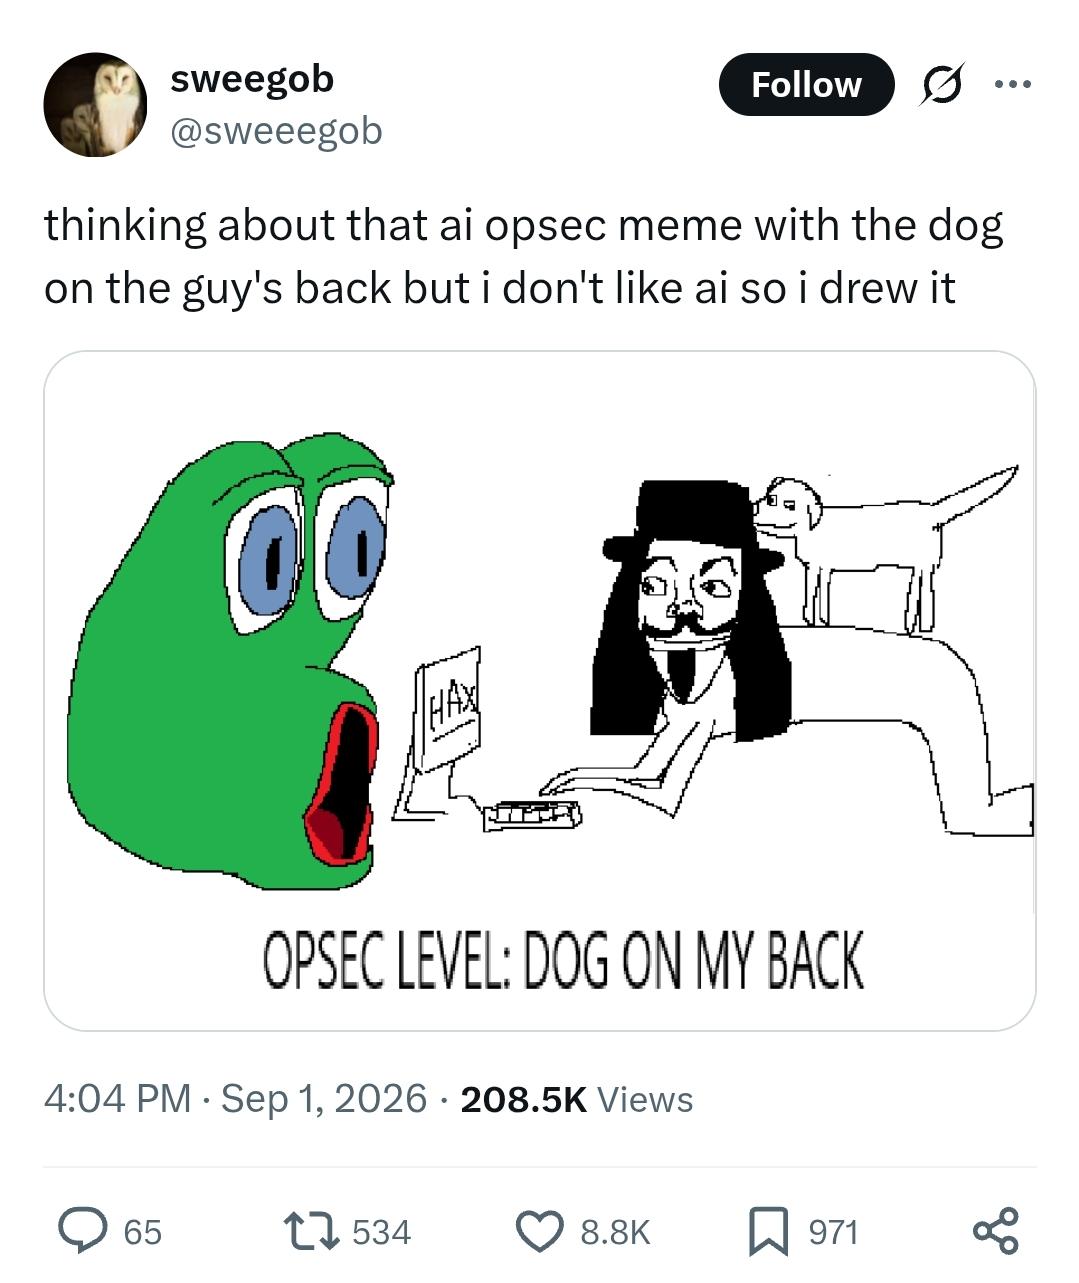Click the share icon
The image size is (1079, 1283).
coord(996,1231)
